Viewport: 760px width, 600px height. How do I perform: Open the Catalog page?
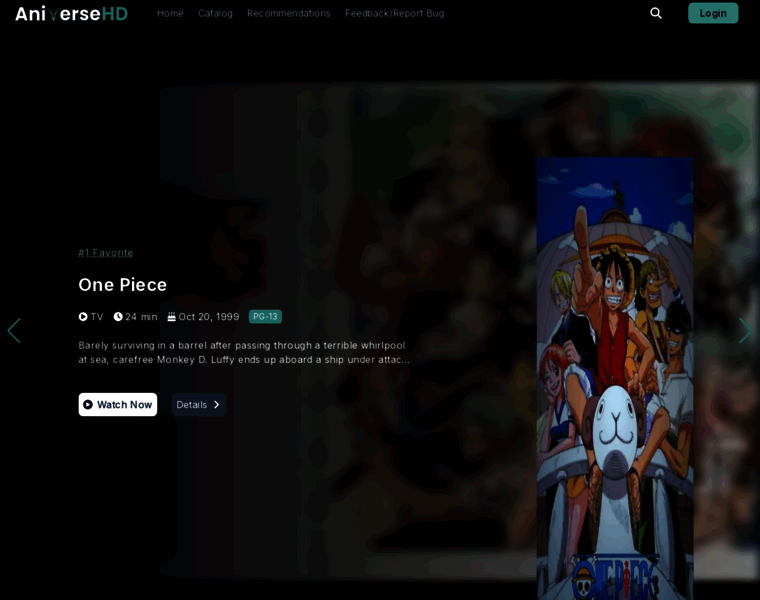pyautogui.click(x=215, y=14)
